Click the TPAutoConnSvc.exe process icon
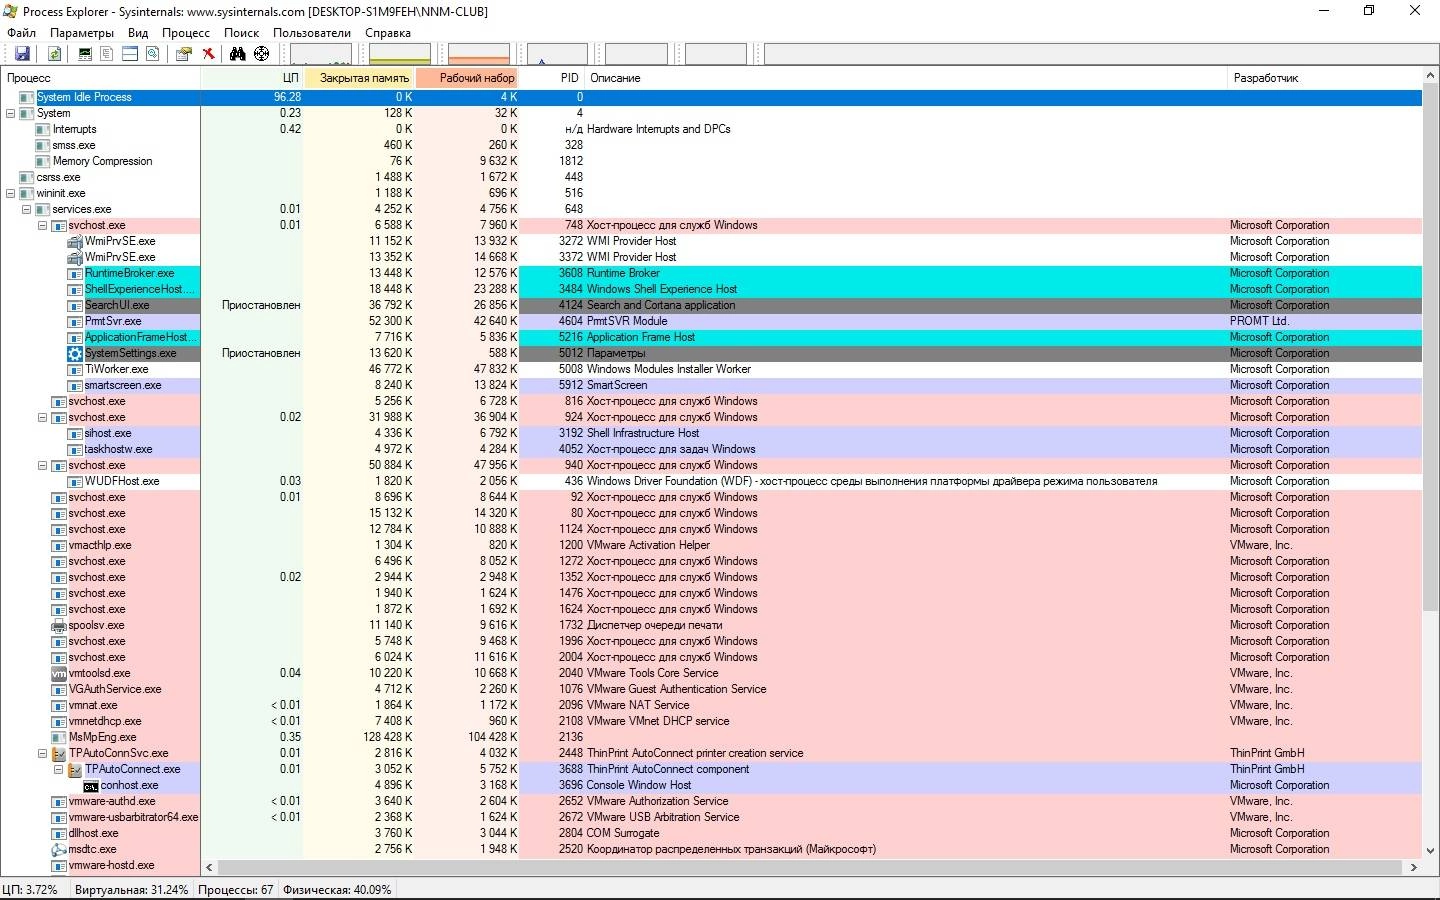 point(59,753)
